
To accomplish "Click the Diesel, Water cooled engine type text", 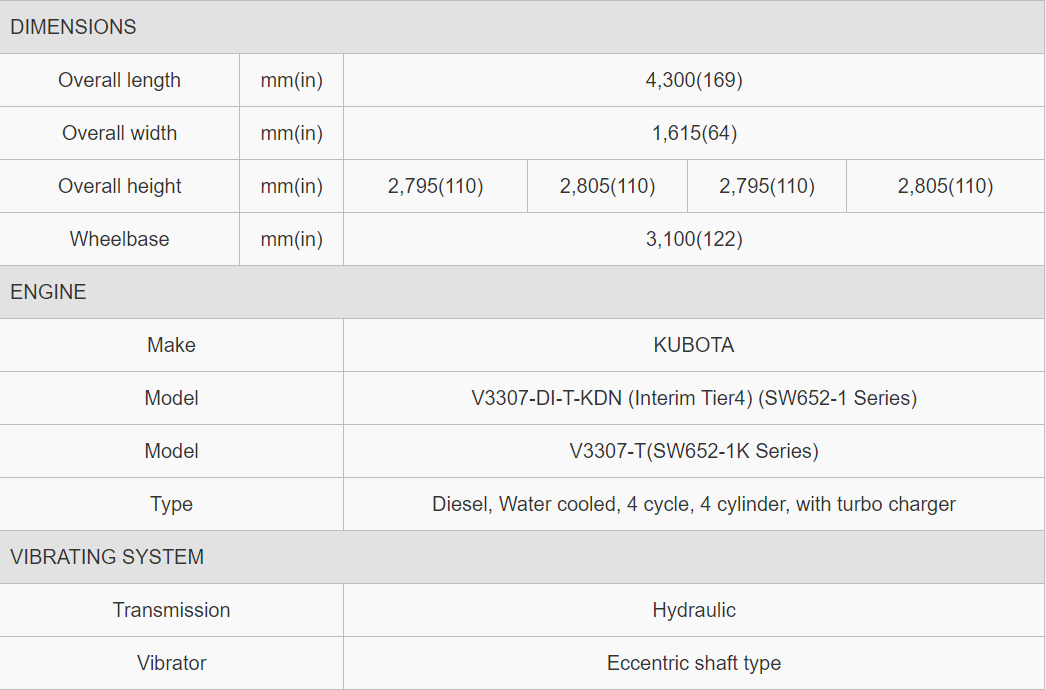I will click(x=694, y=504).
